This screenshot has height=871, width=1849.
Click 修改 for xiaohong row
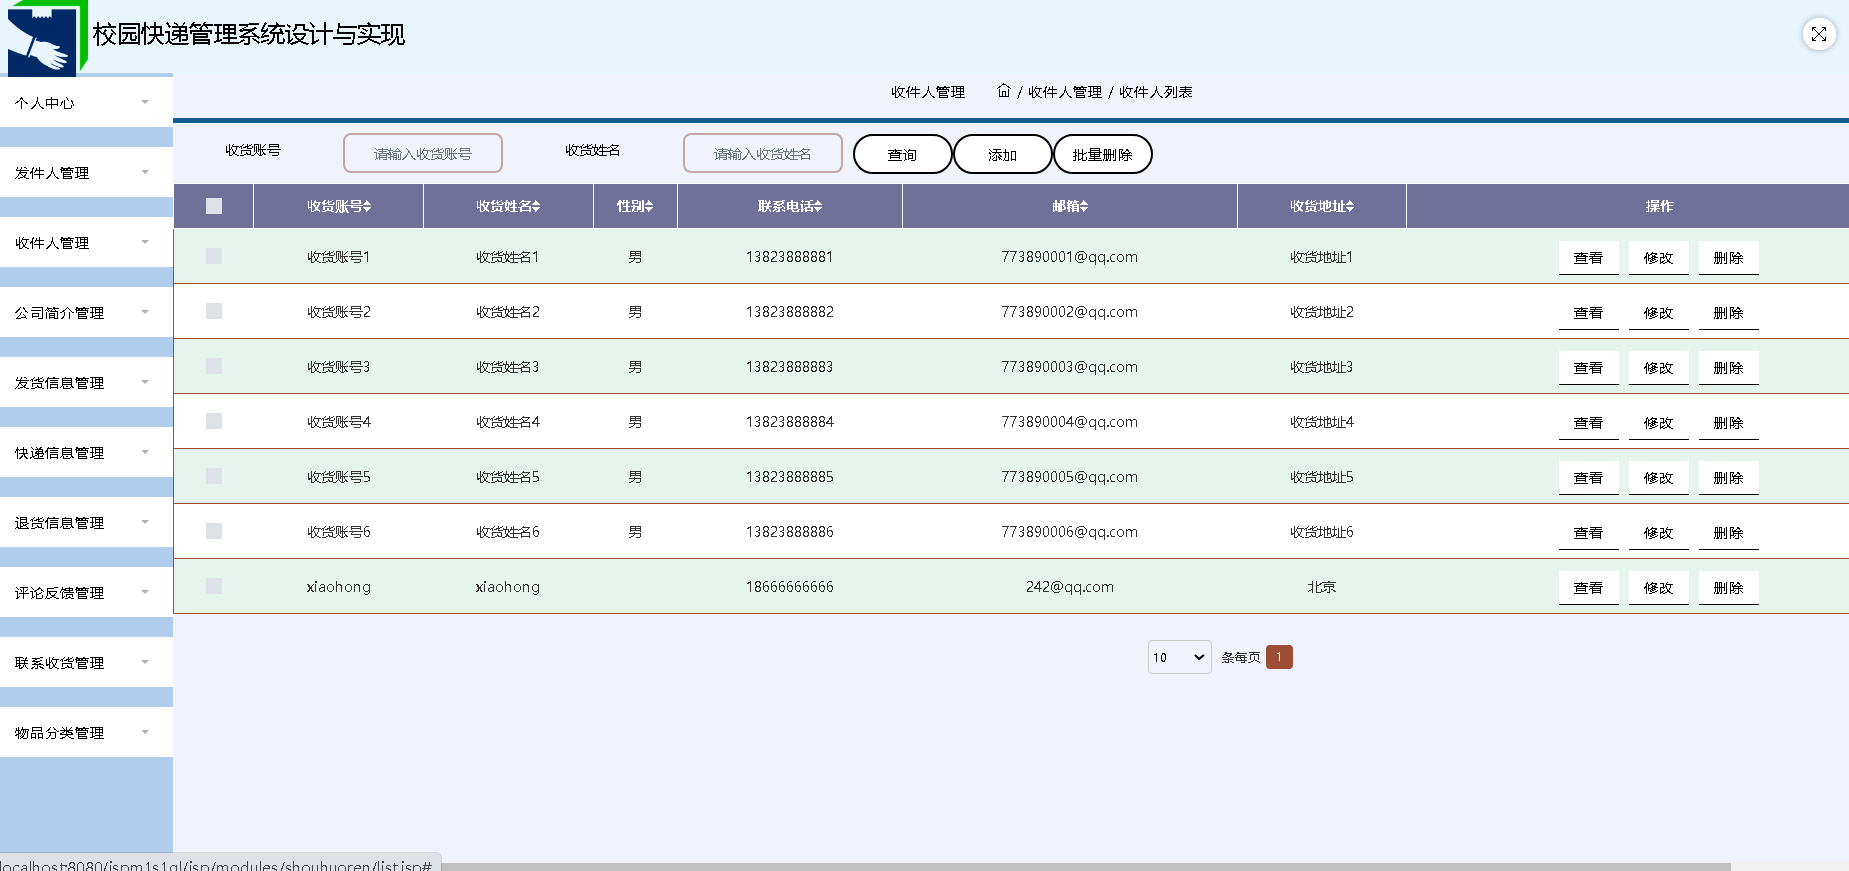click(x=1659, y=587)
